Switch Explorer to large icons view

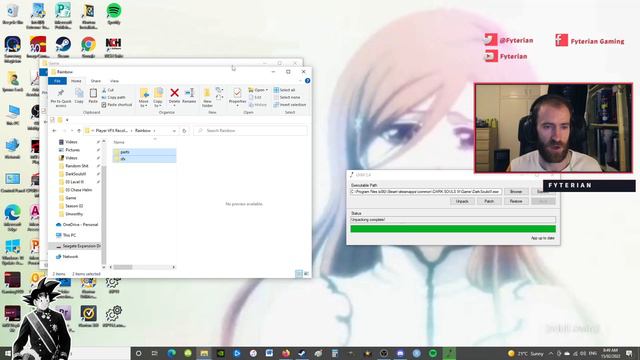tap(306, 273)
